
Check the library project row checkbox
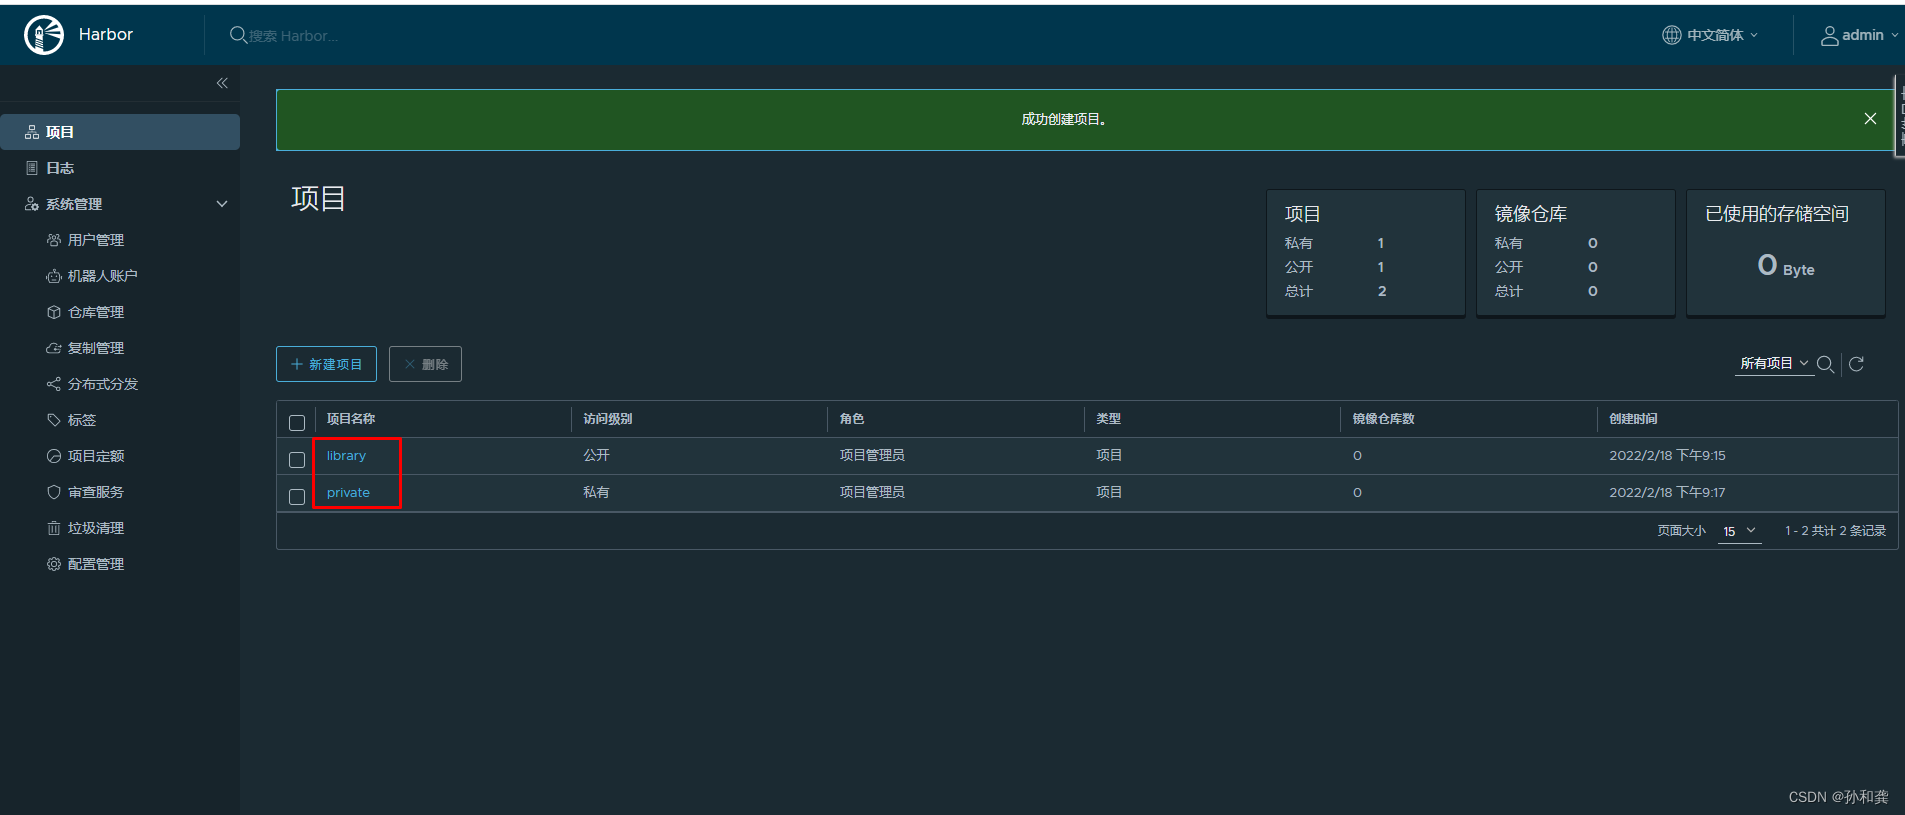click(x=297, y=460)
